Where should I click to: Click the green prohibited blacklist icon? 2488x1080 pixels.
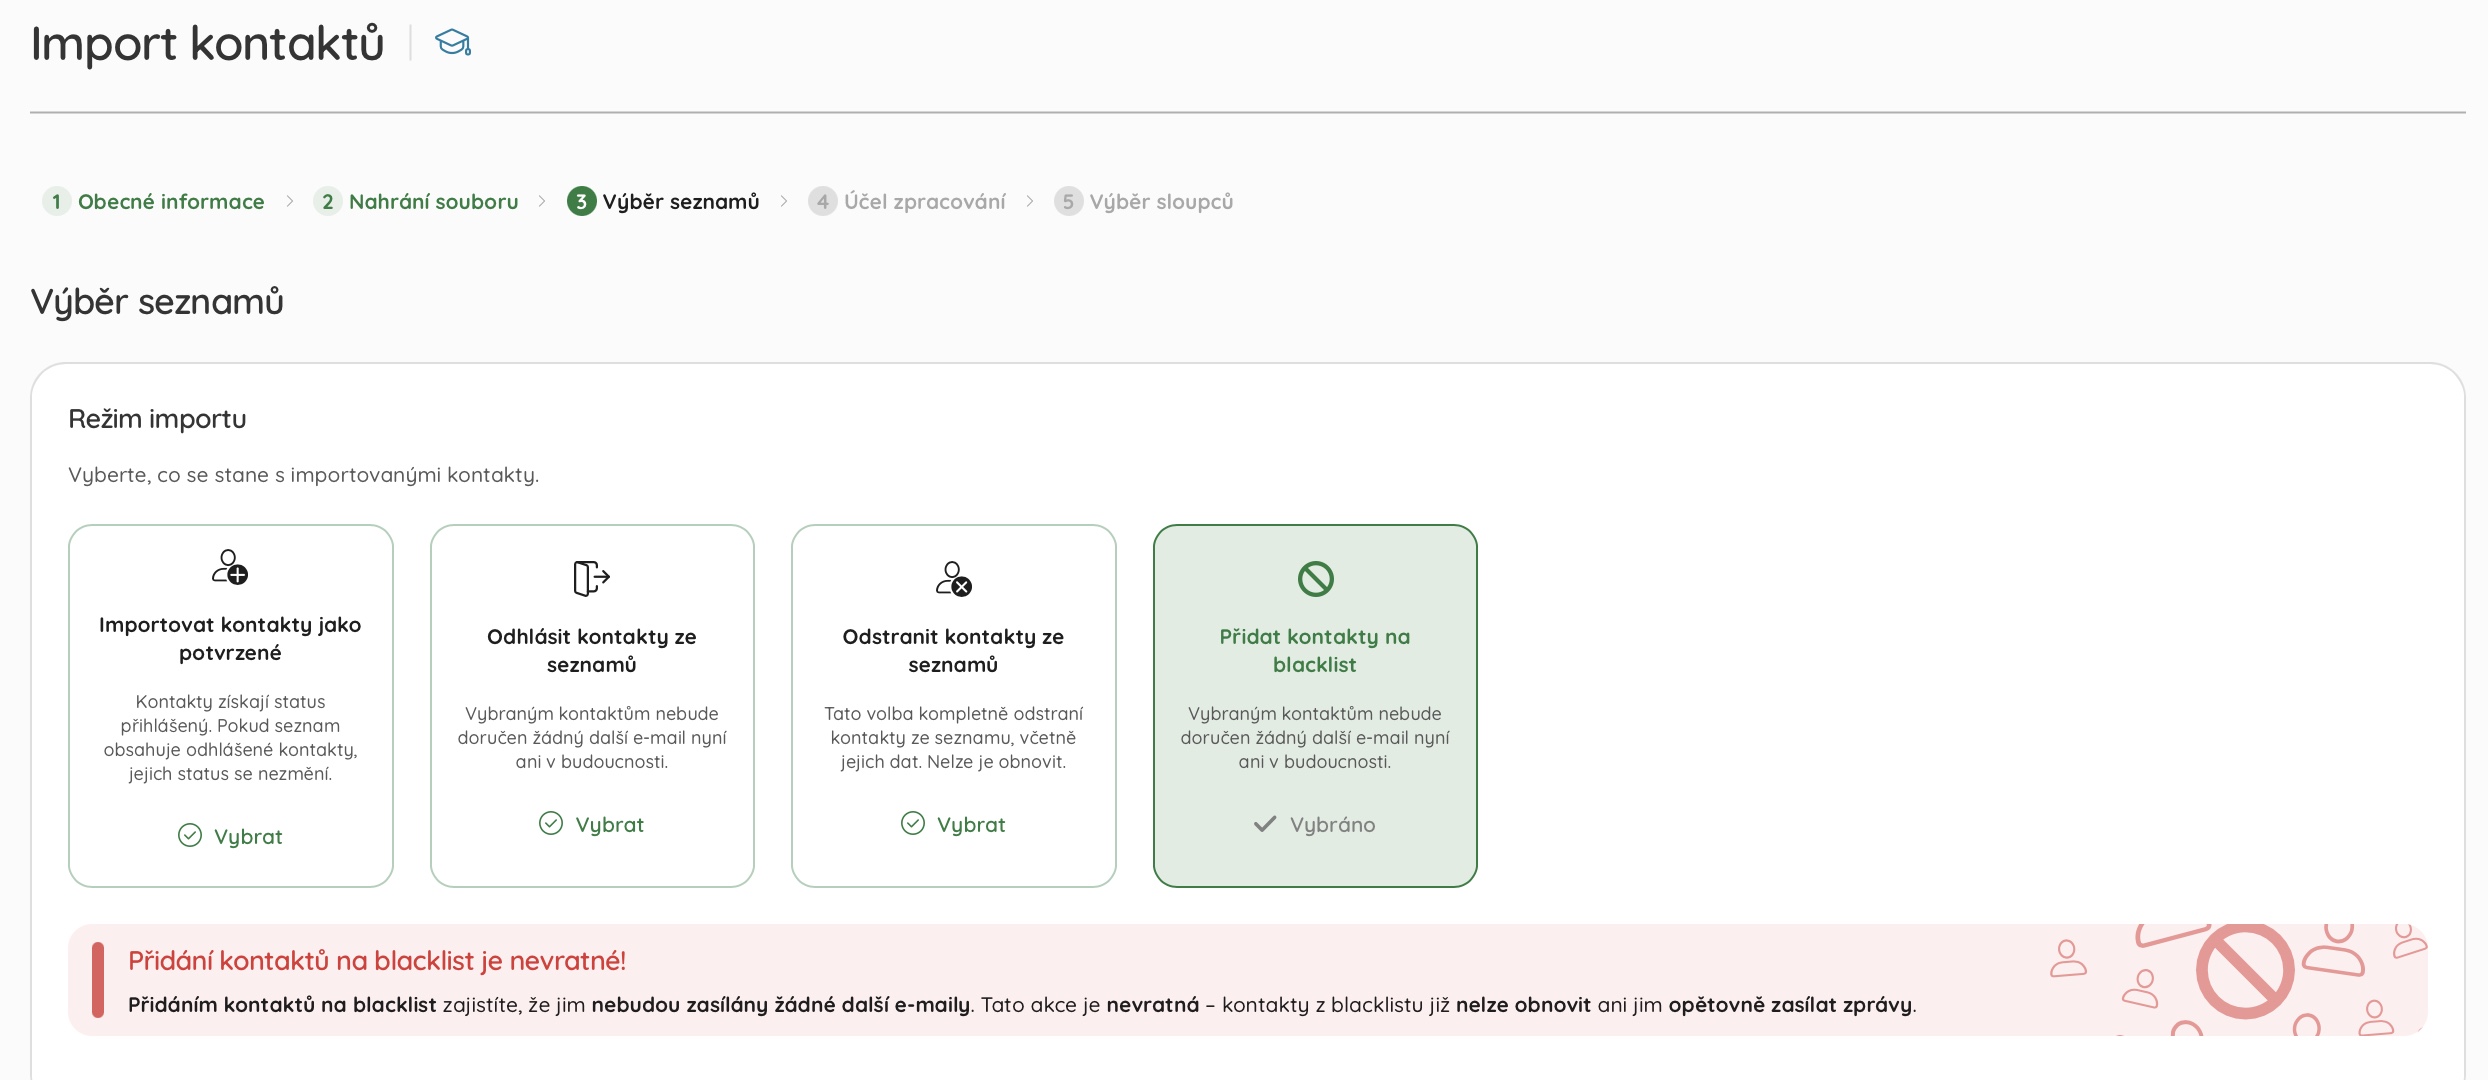click(1315, 578)
